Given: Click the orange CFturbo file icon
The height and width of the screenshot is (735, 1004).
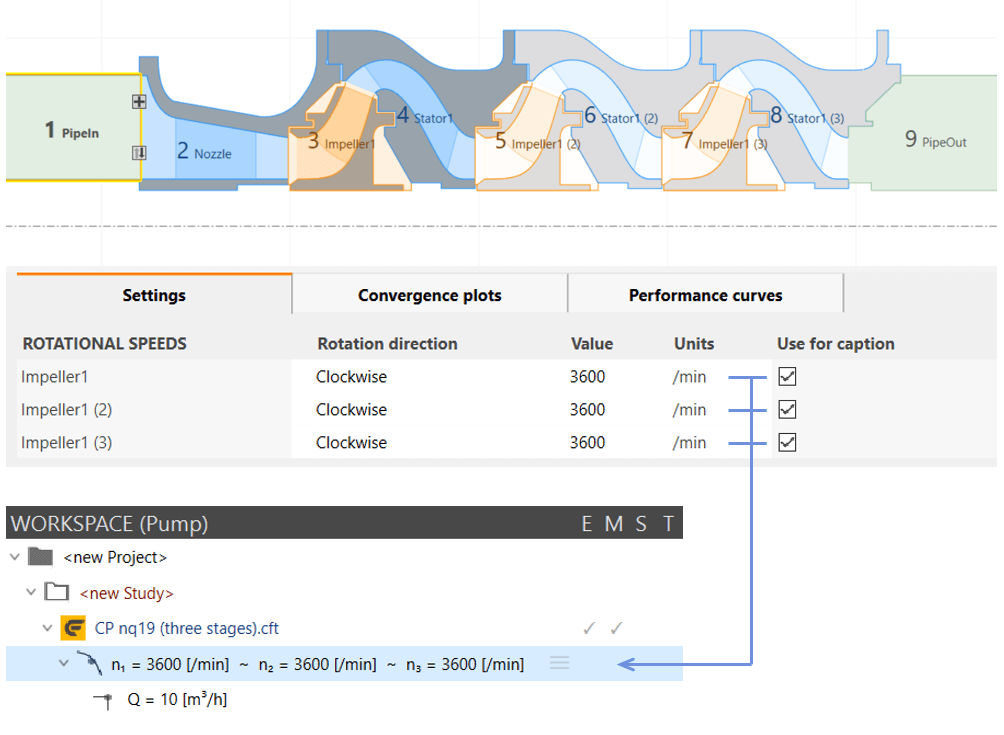Looking at the screenshot, I should tap(73, 628).
